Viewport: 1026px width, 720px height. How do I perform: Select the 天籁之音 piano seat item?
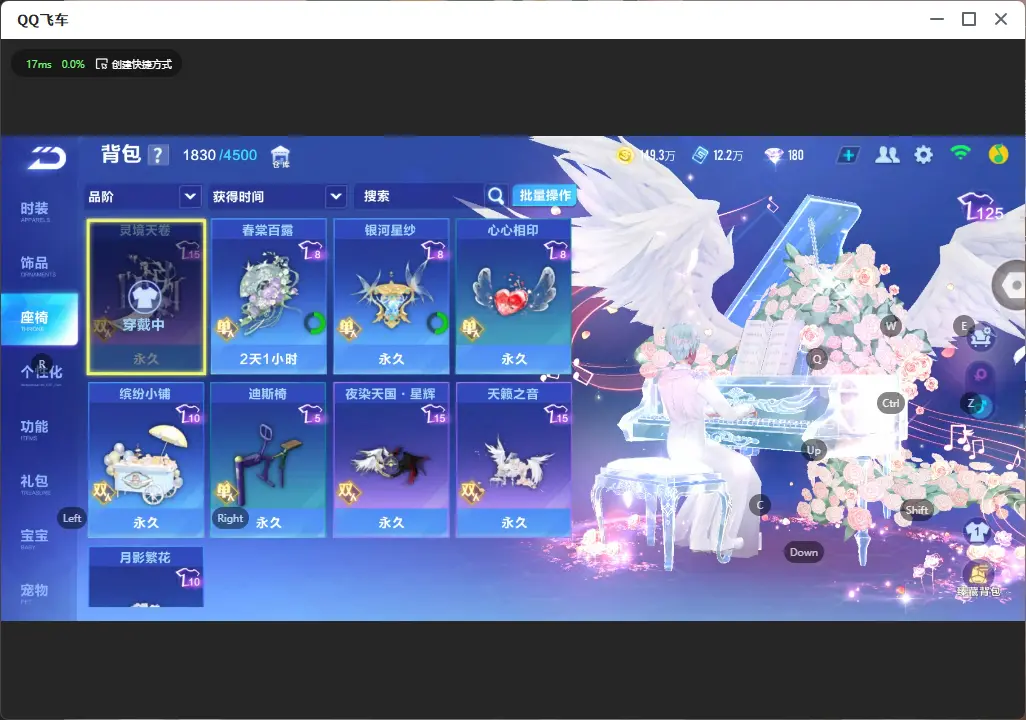(x=514, y=460)
